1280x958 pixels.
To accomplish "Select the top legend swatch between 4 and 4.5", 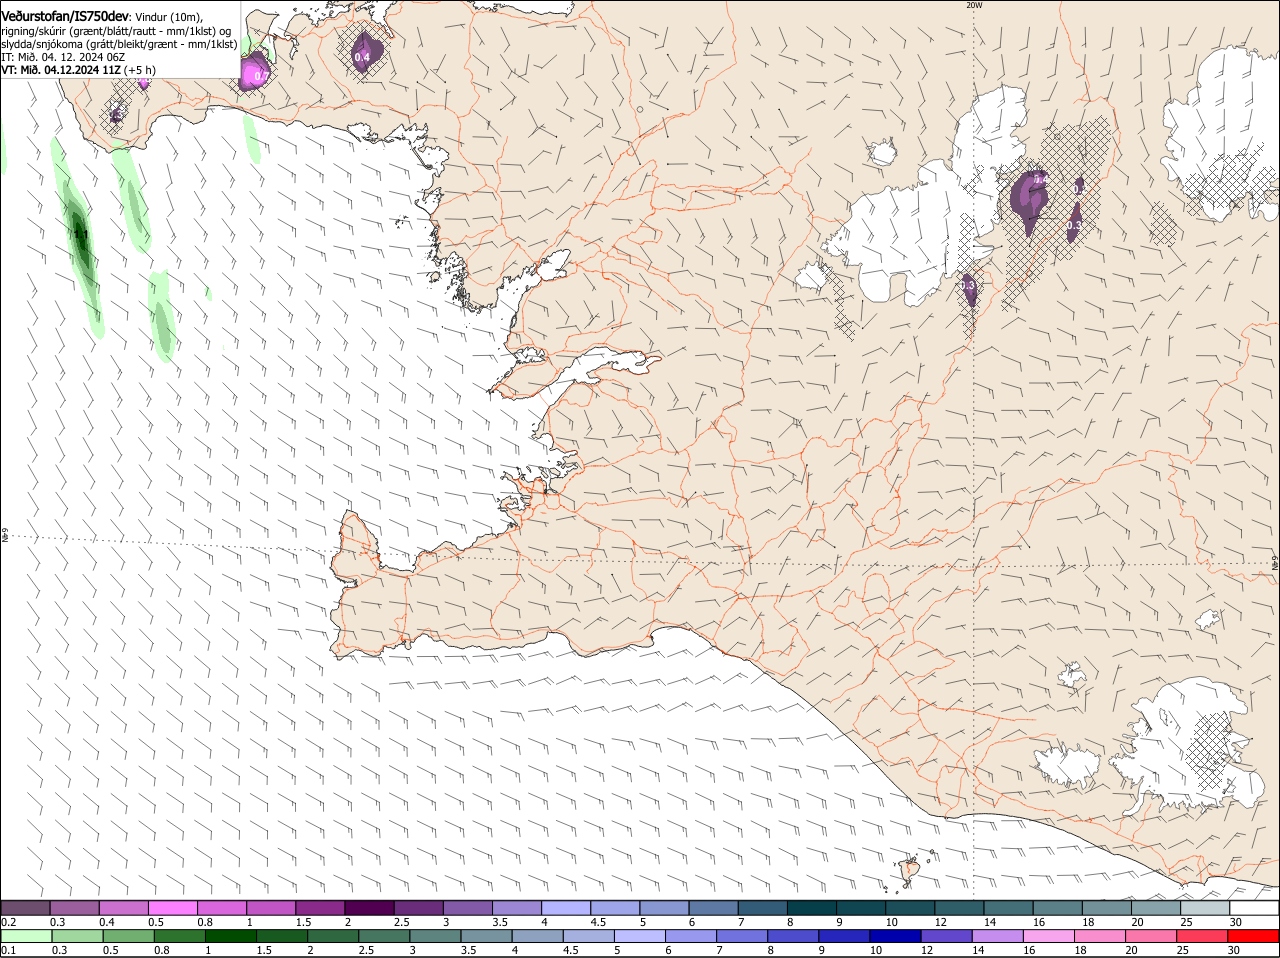I will (566, 908).
